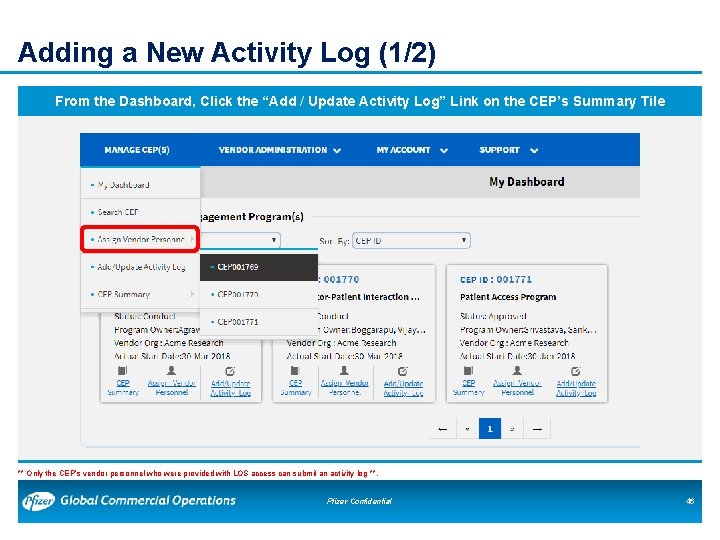Pick CEP001771 in the submenu

click(259, 322)
